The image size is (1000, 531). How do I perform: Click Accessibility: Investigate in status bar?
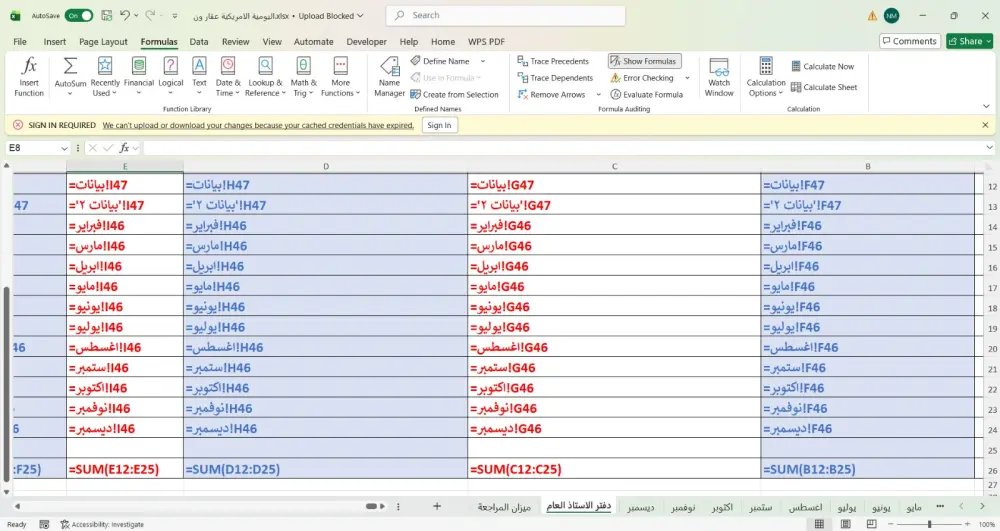tap(102, 524)
